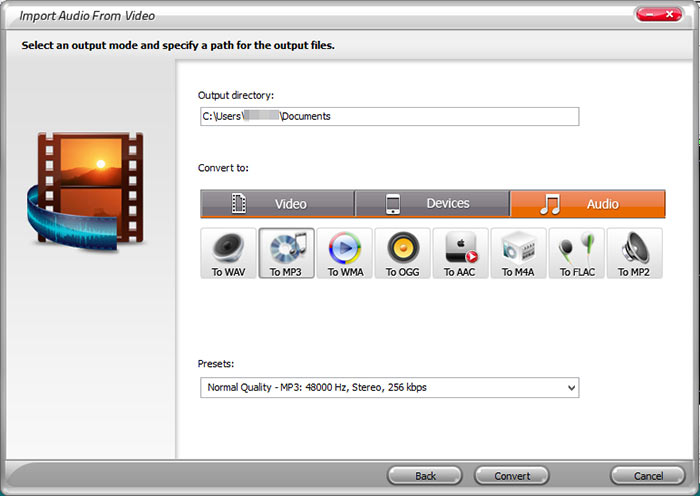
Task: Choose the To MP3 format icon
Action: tap(287, 253)
